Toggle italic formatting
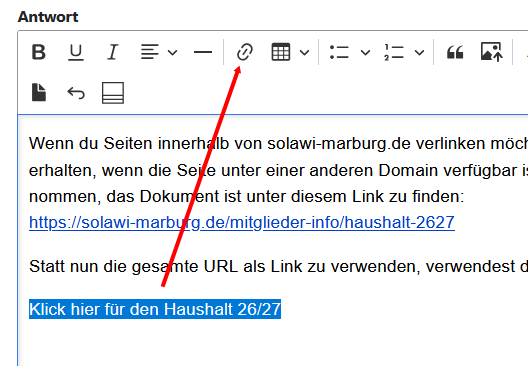The width and height of the screenshot is (528, 366). coord(112,52)
